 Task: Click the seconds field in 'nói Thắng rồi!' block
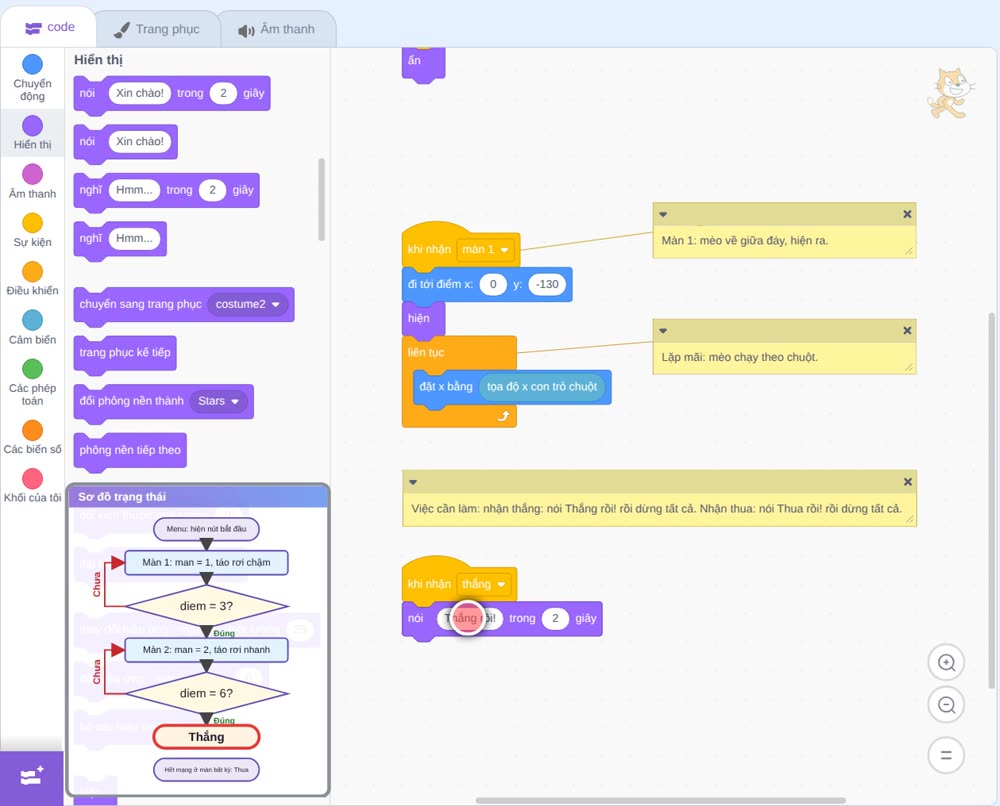(x=555, y=619)
